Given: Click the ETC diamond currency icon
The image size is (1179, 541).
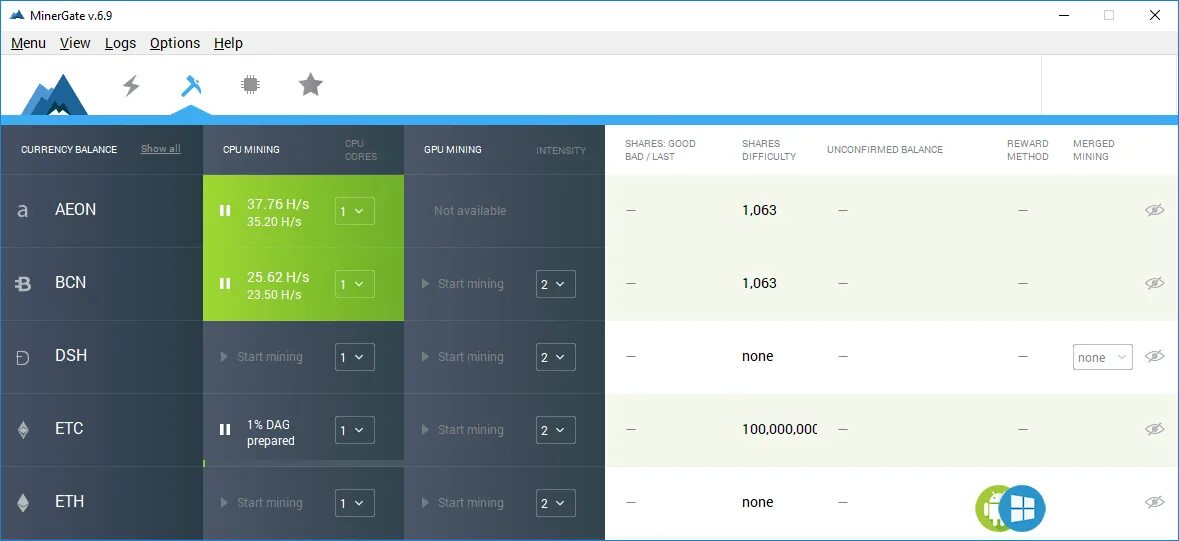Looking at the screenshot, I should (x=23, y=430).
